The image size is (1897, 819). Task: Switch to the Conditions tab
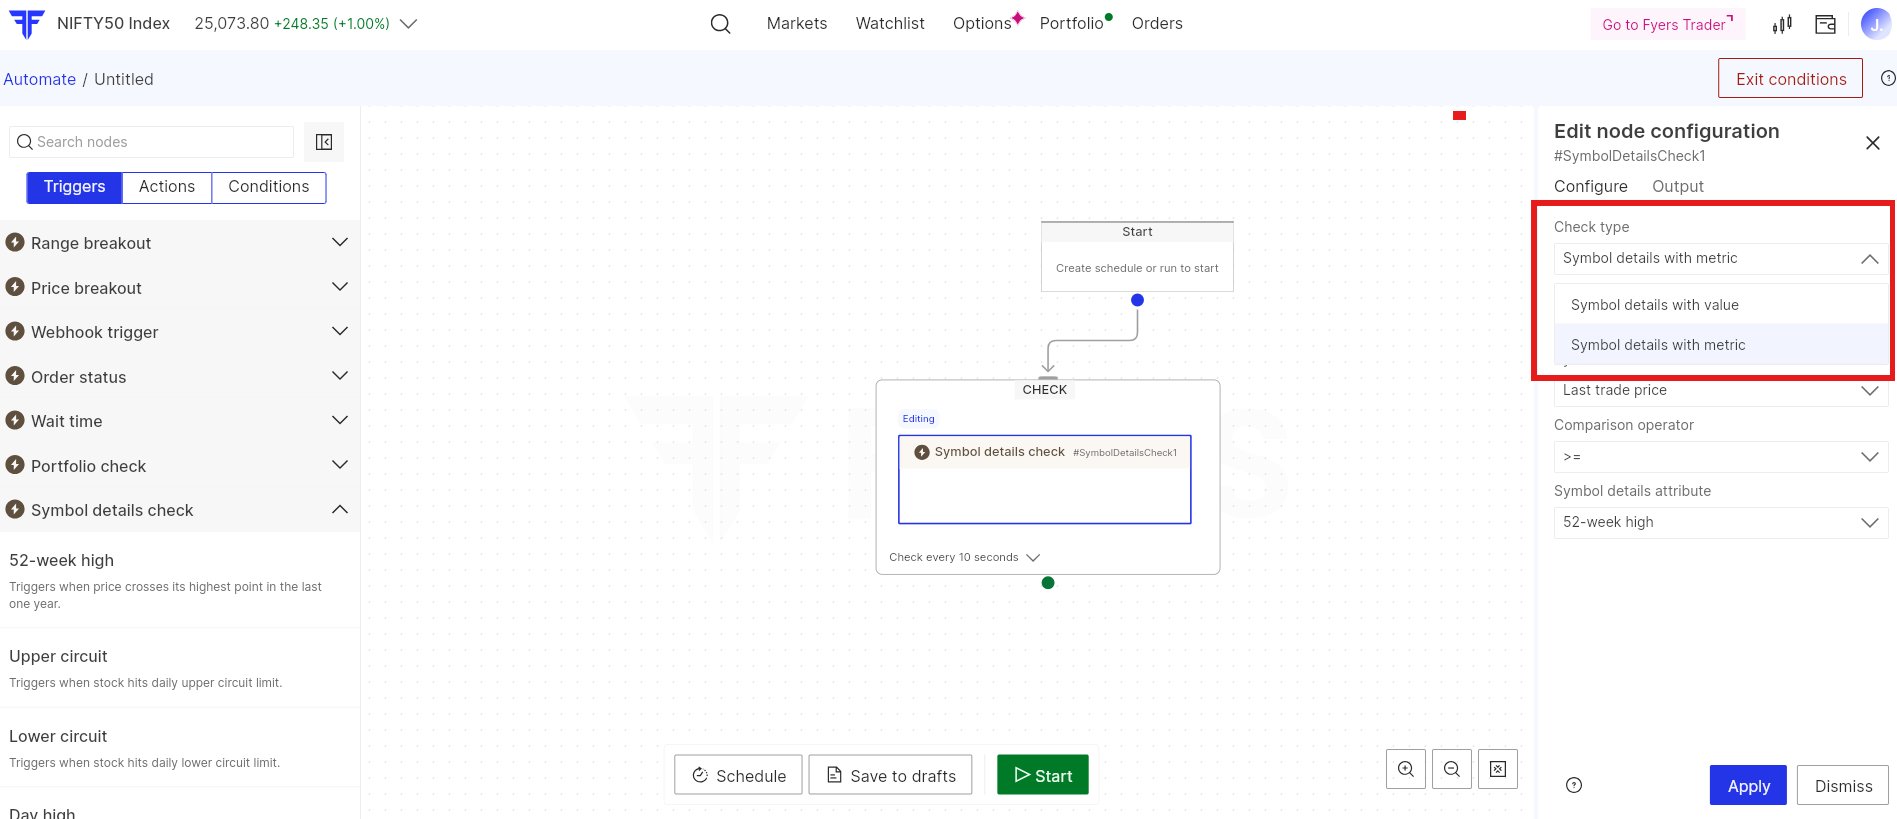[x=268, y=187]
